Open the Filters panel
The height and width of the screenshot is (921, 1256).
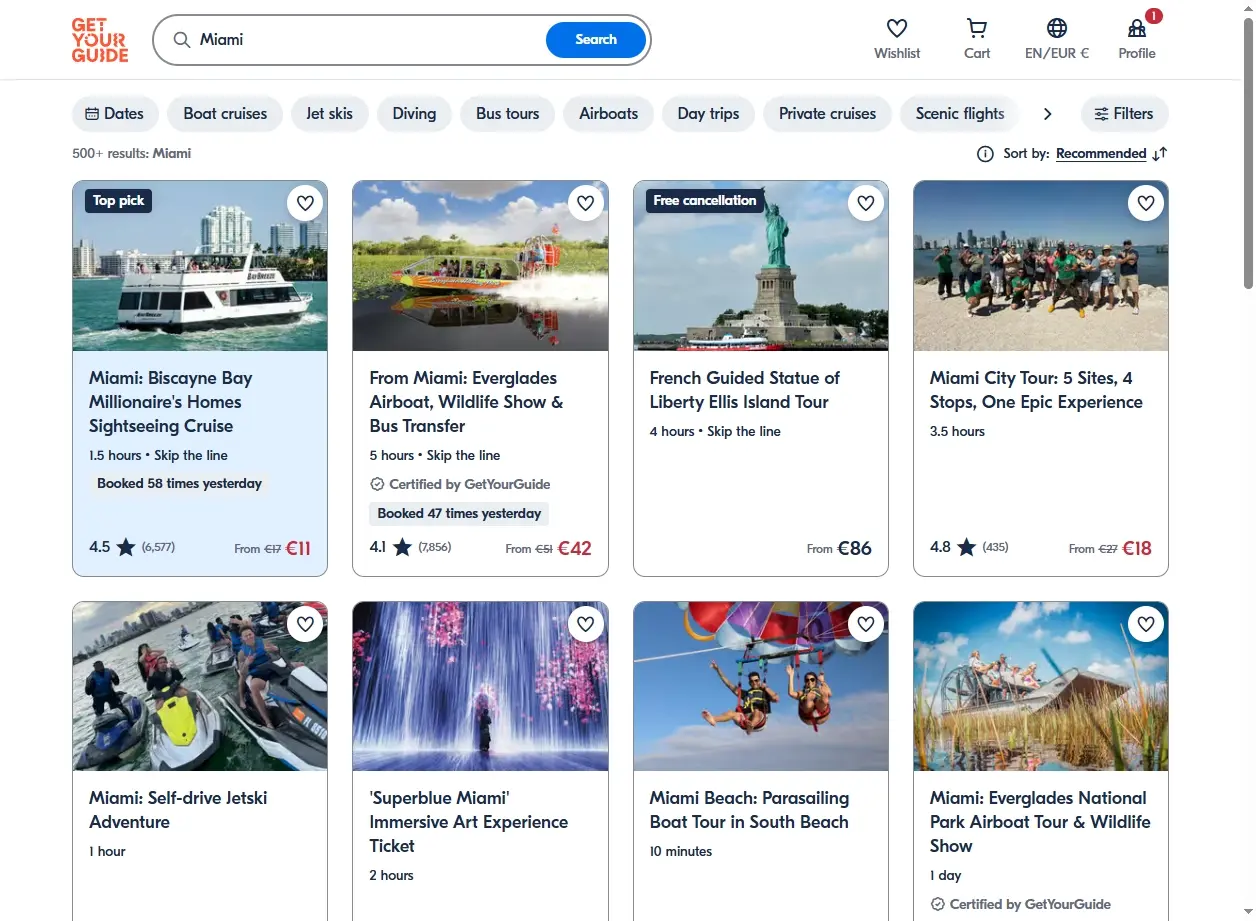click(x=1124, y=114)
